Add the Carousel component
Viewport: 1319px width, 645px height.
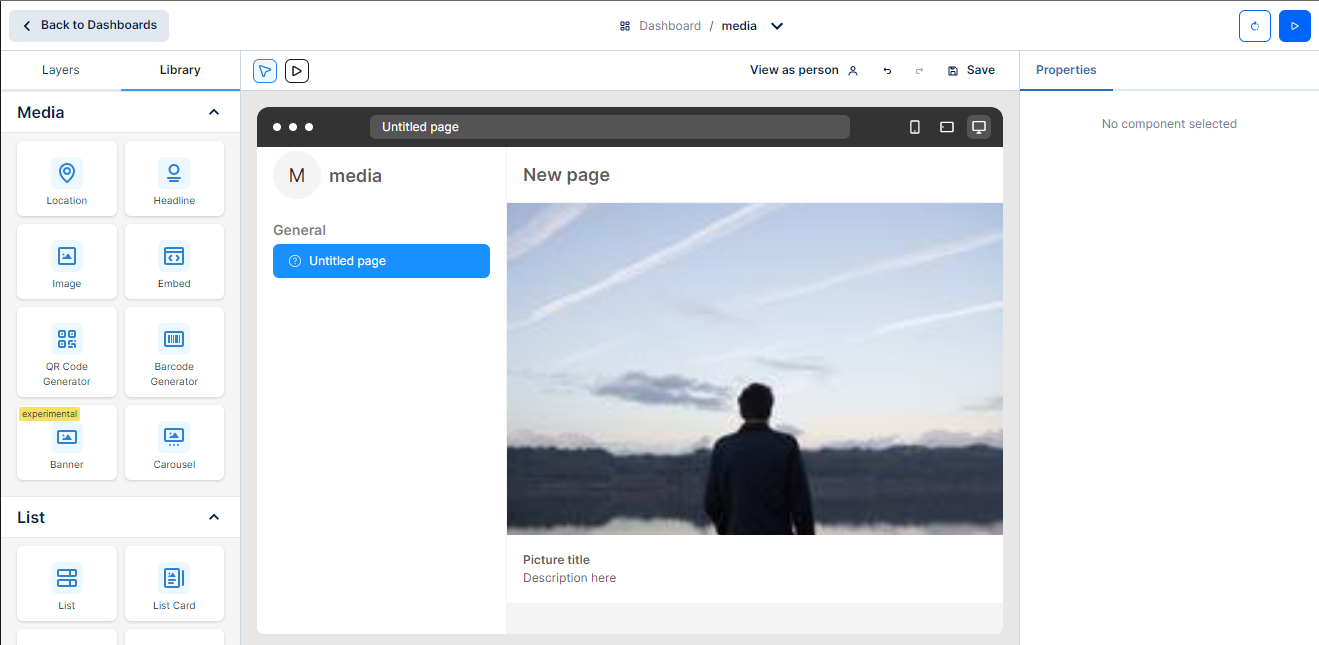pos(174,442)
